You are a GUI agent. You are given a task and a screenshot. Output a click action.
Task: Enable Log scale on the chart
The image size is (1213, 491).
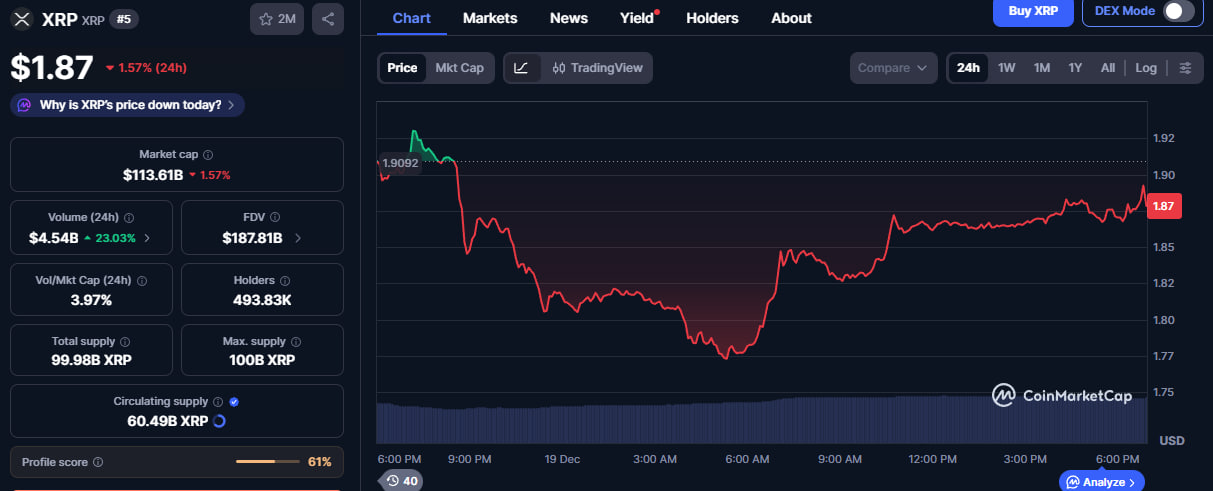1146,68
